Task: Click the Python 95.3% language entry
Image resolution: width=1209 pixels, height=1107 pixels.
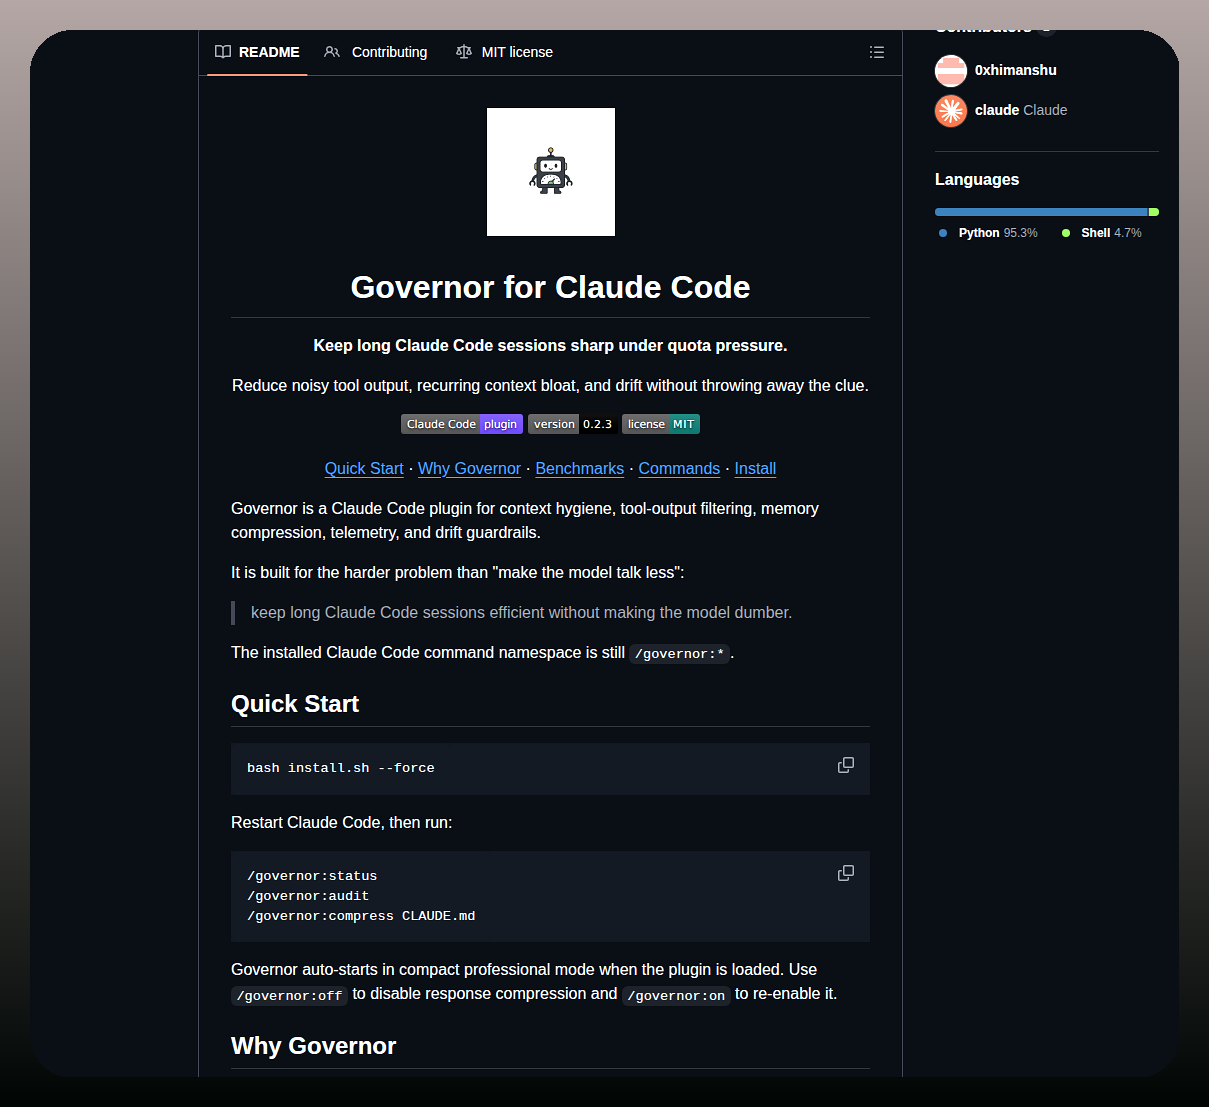Action: (x=988, y=233)
